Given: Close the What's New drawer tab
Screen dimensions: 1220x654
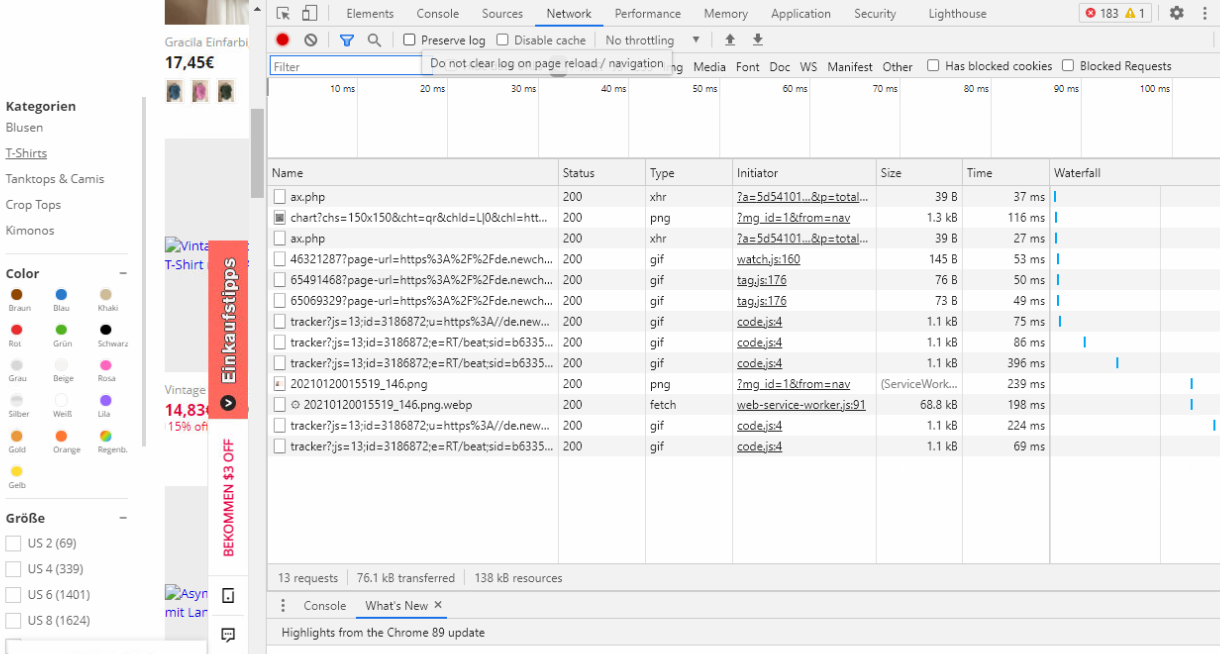Looking at the screenshot, I should tap(438, 605).
